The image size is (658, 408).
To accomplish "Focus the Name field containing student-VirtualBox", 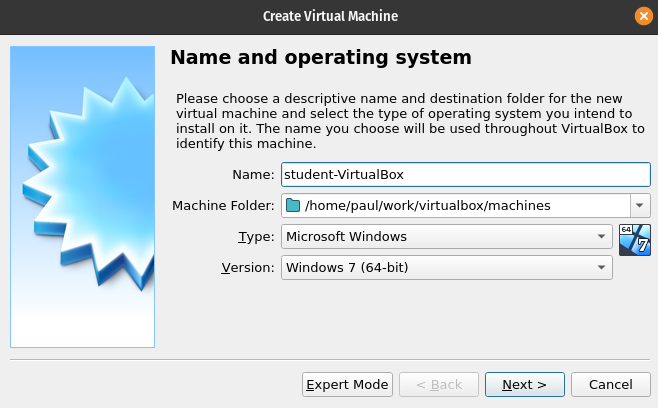I will point(465,174).
